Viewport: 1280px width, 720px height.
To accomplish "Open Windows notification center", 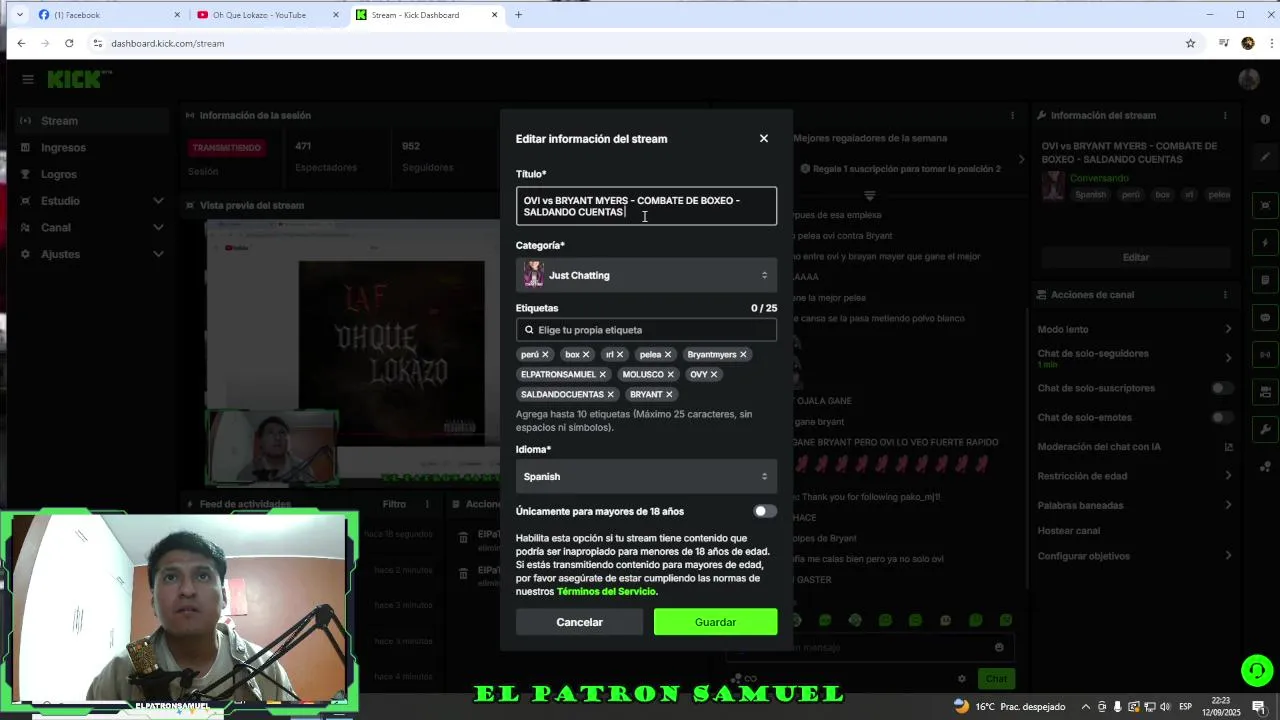I will pos(1259,706).
